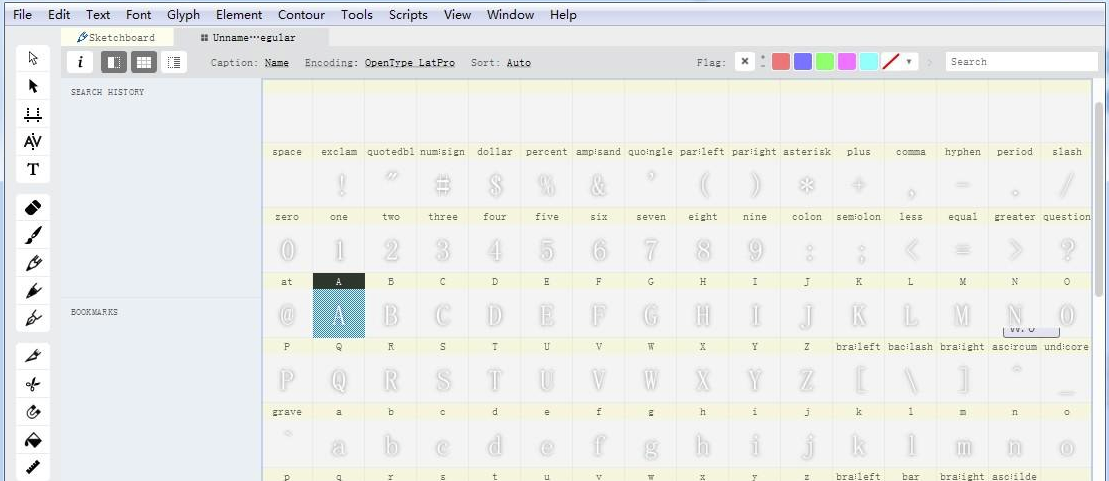Open the Scripts menu
1109x481 pixels.
point(408,14)
